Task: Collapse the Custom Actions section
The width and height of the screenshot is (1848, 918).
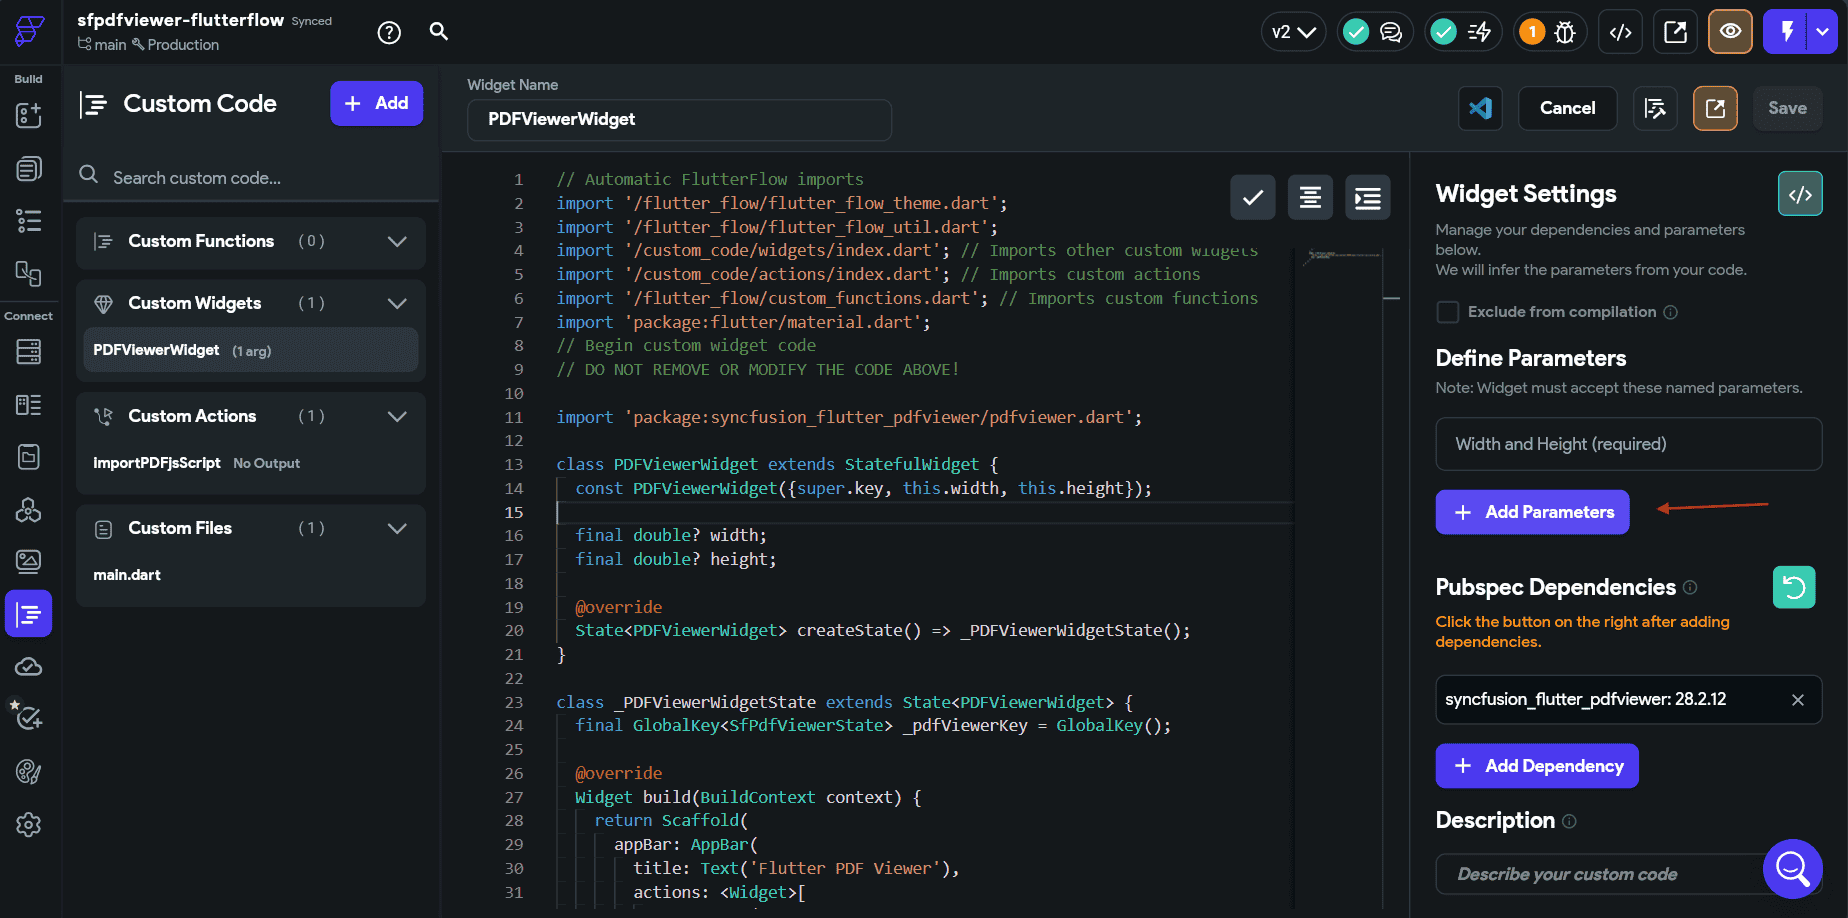Action: [397, 416]
